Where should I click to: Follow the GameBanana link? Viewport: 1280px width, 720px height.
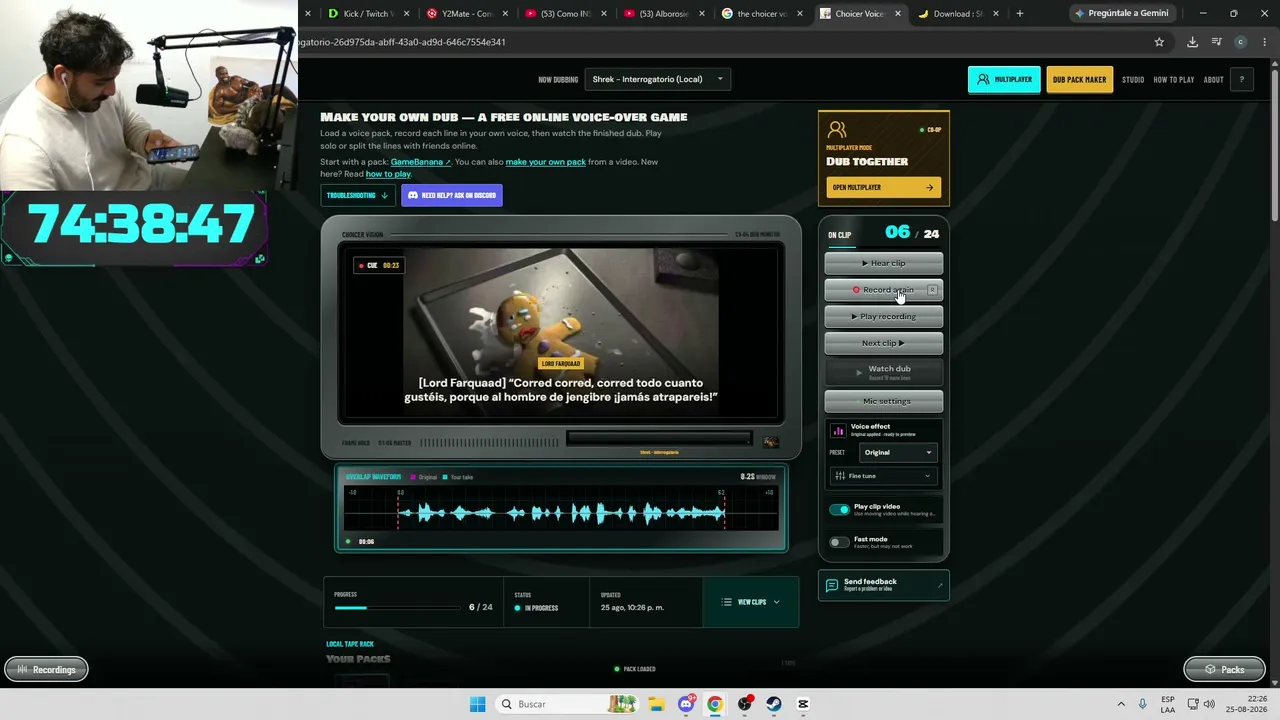(x=420, y=162)
